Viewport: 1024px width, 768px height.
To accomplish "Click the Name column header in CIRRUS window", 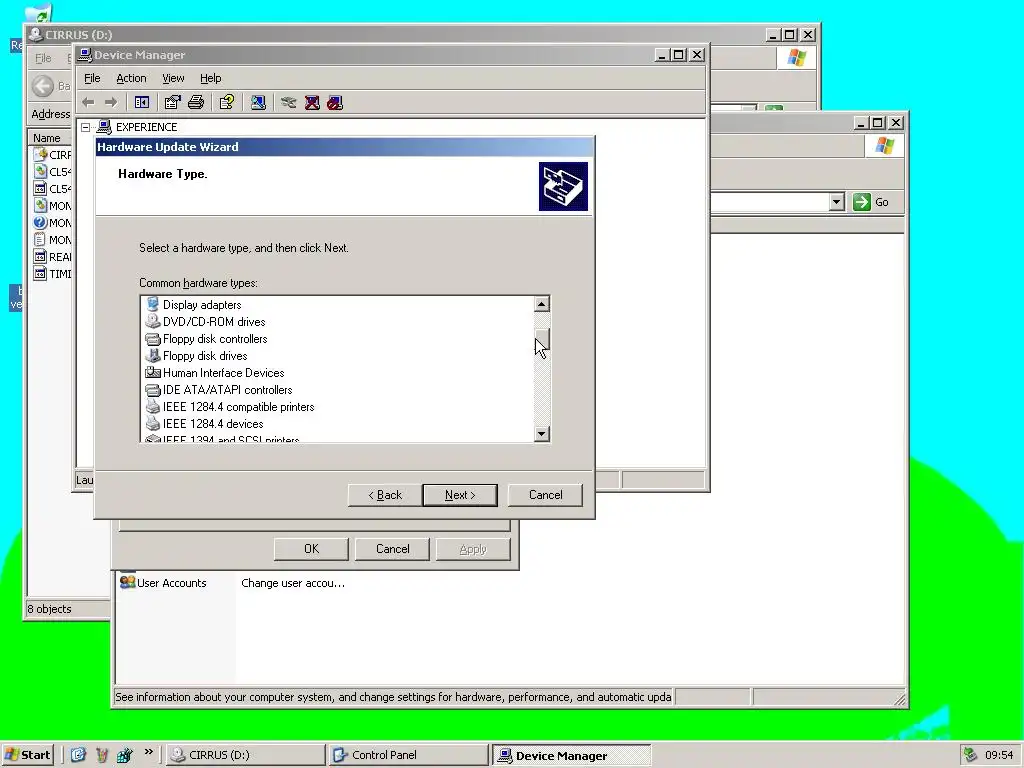I will (x=49, y=138).
